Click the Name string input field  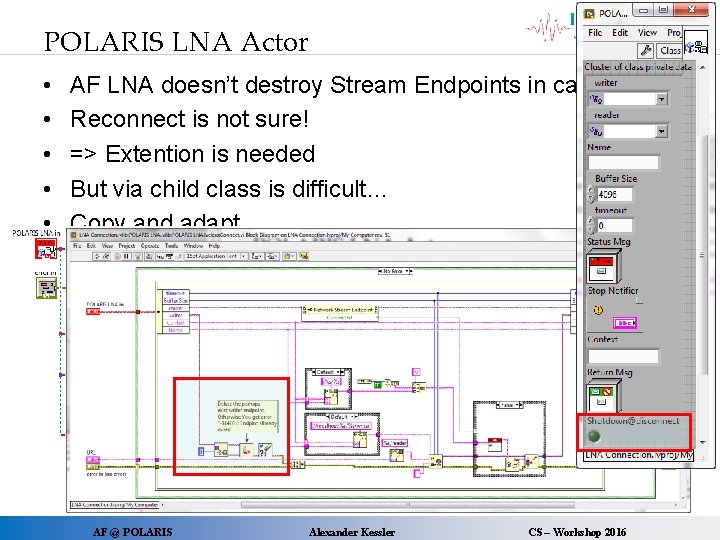coord(623,162)
